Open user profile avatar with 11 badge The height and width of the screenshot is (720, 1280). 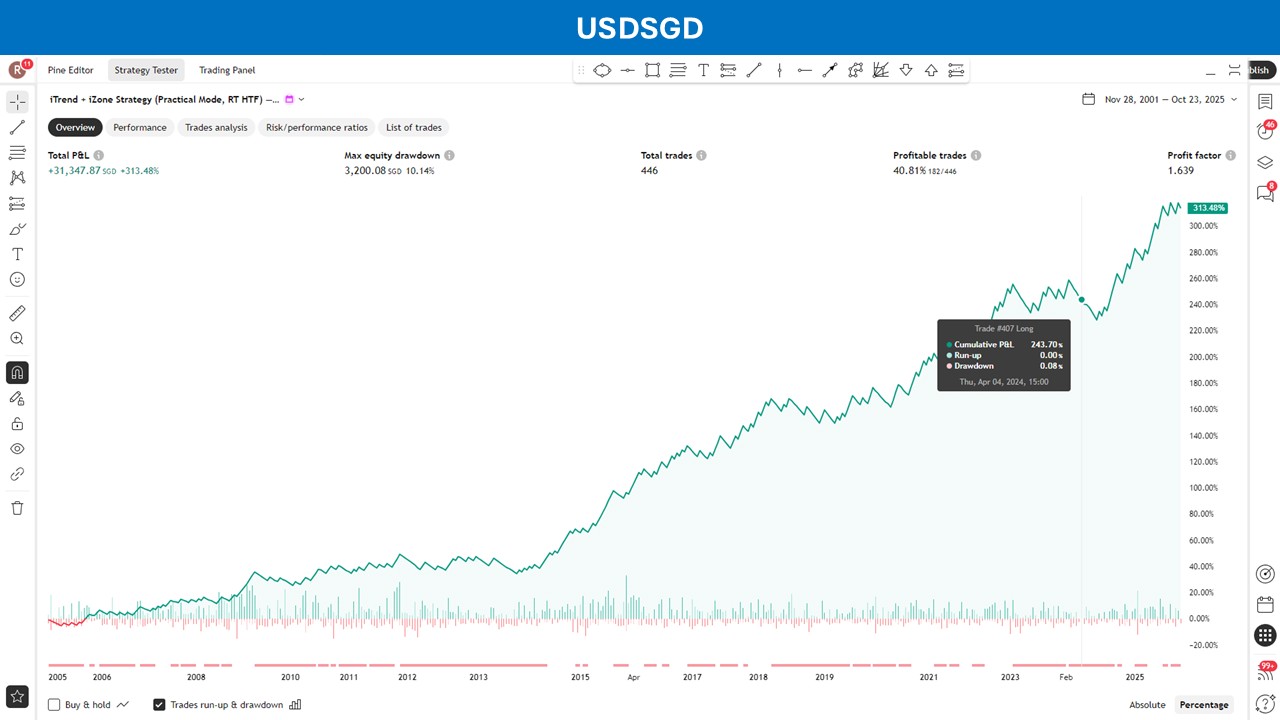click(x=19, y=69)
